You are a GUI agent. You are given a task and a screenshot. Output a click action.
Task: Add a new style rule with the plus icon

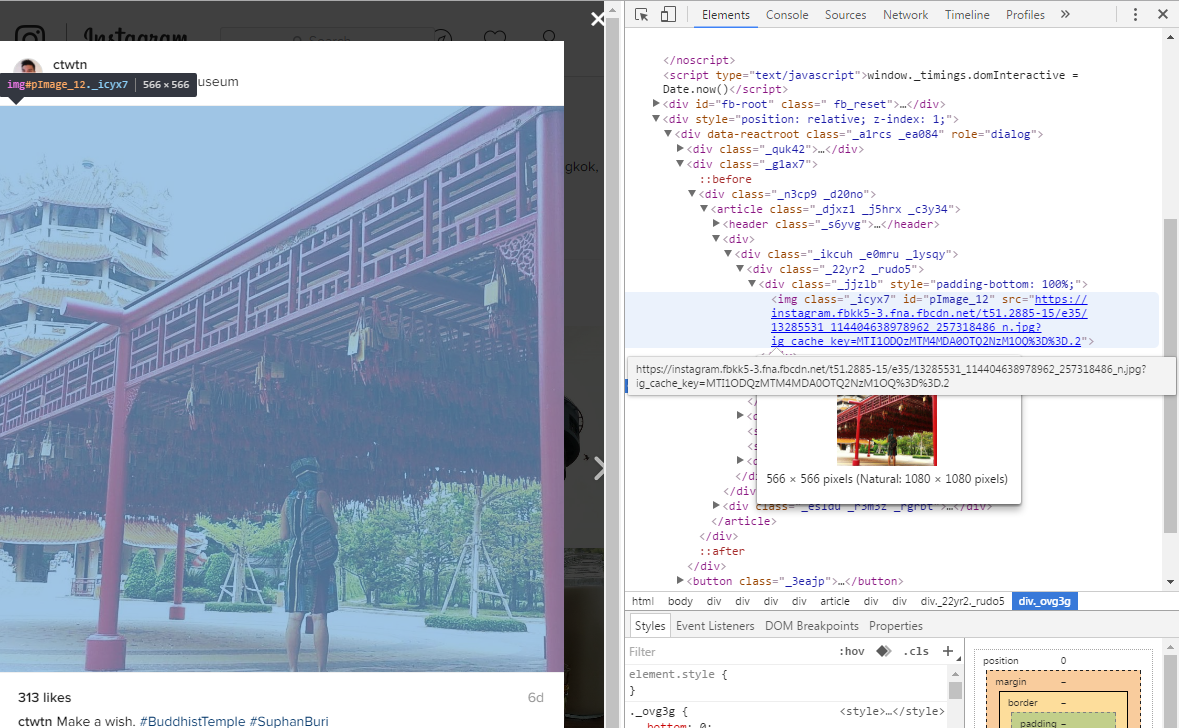(x=947, y=651)
